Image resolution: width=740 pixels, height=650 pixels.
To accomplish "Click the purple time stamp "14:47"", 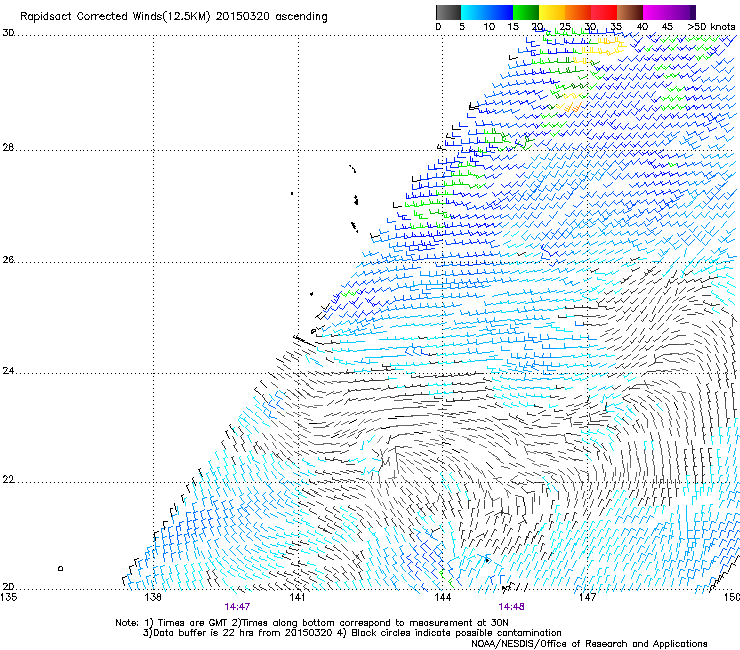I will pyautogui.click(x=237, y=607).
